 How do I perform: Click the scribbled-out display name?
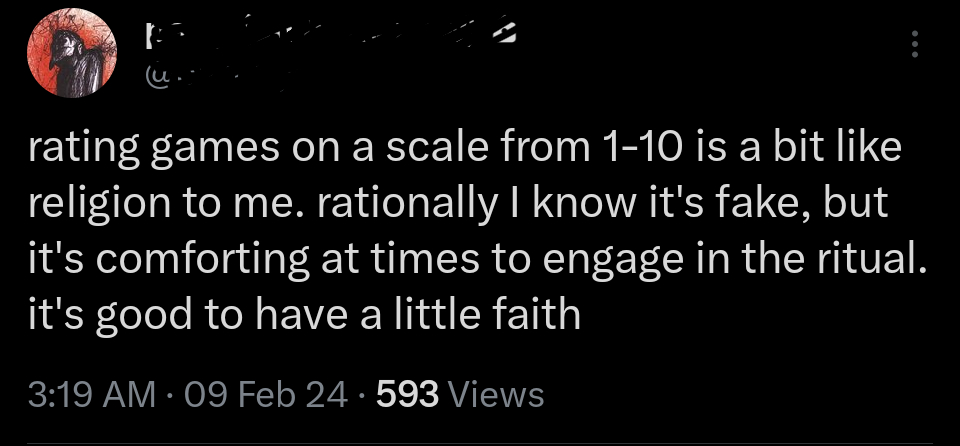(x=330, y=39)
